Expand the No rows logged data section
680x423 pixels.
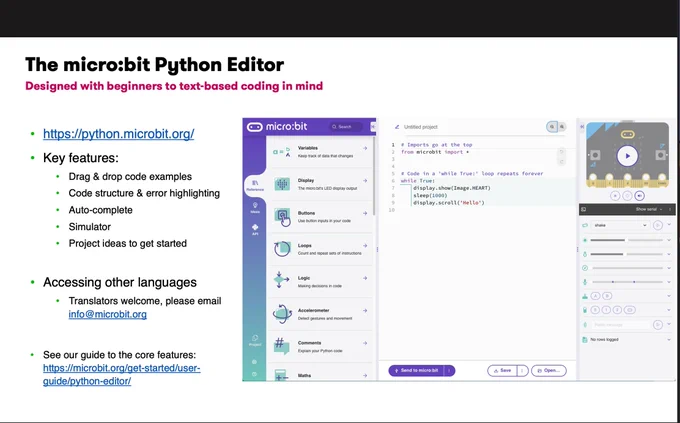[x=669, y=340]
